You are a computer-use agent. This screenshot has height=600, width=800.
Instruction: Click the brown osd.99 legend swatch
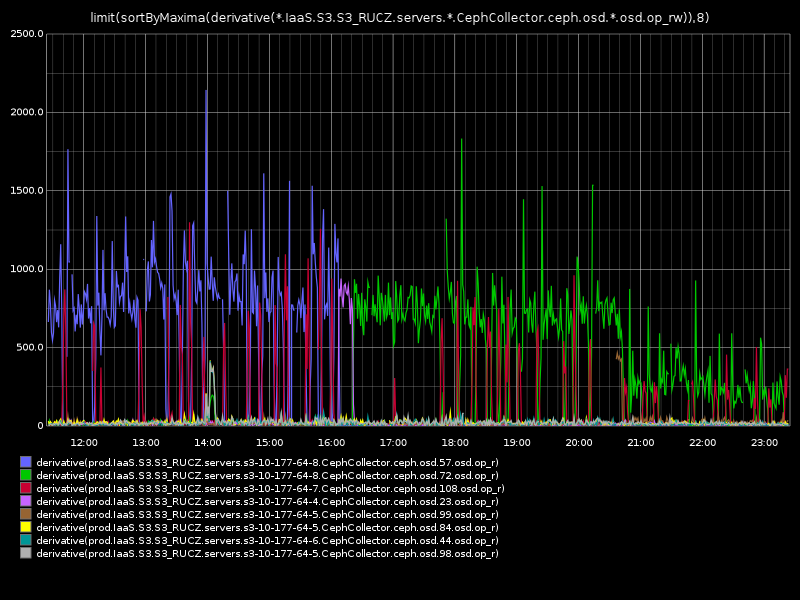tap(26, 514)
